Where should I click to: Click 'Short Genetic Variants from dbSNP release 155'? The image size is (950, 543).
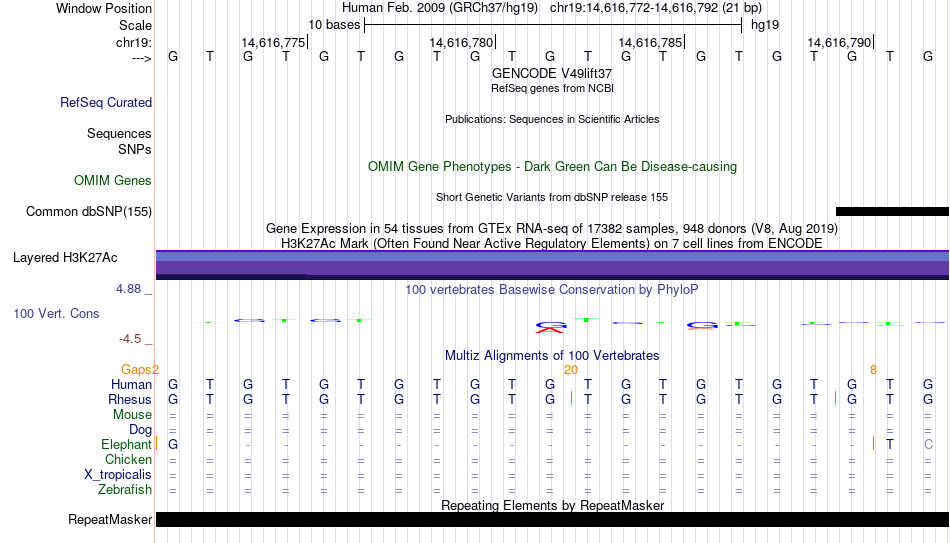tap(552, 198)
